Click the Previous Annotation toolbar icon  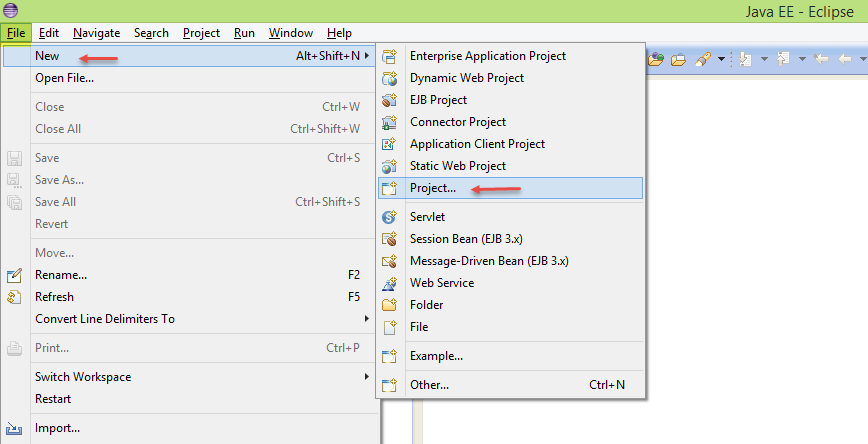pyautogui.click(x=784, y=58)
